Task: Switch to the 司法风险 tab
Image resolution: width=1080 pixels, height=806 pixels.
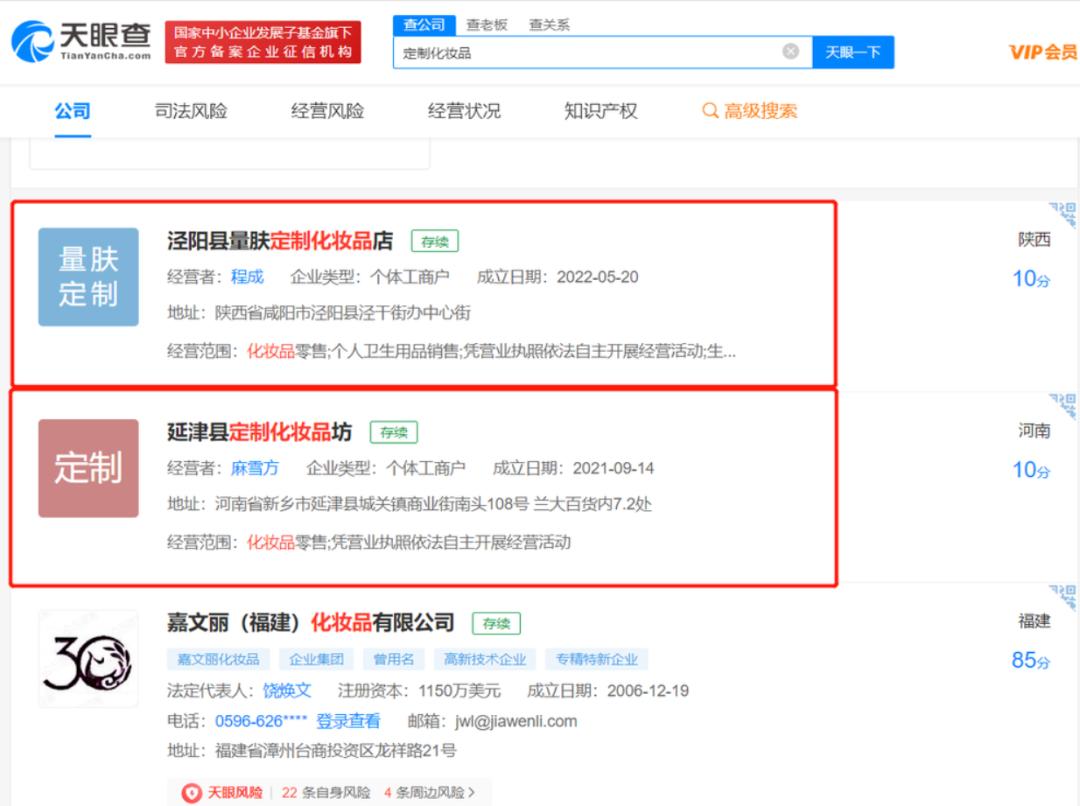Action: click(x=191, y=111)
